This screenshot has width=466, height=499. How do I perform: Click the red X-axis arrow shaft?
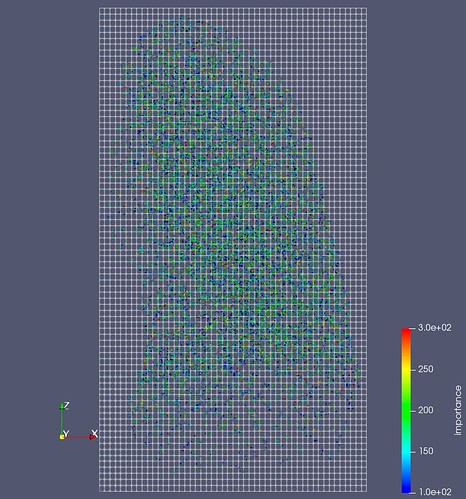[77, 437]
